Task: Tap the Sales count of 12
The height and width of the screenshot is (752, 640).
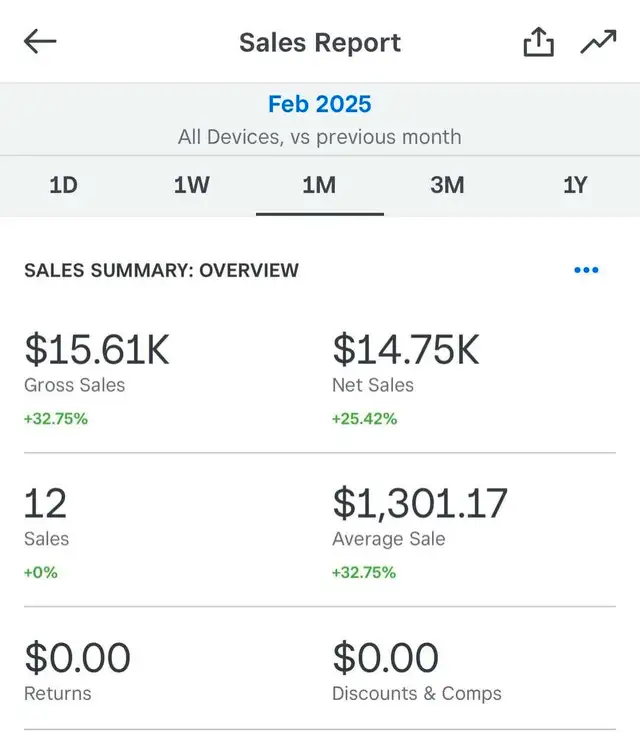Action: [46, 504]
